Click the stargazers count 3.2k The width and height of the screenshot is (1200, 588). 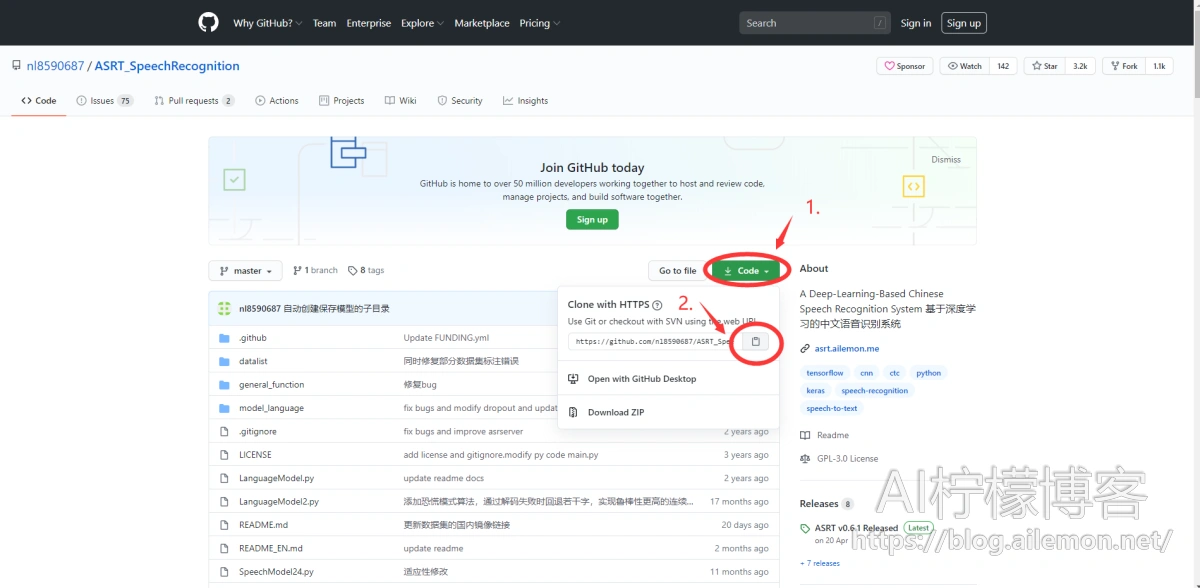[1080, 66]
